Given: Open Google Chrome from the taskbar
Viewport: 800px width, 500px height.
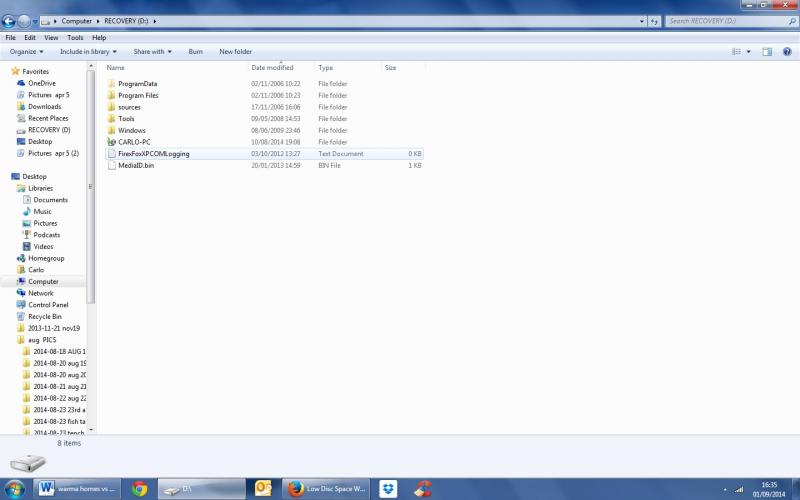Looking at the screenshot, I should coord(140,489).
